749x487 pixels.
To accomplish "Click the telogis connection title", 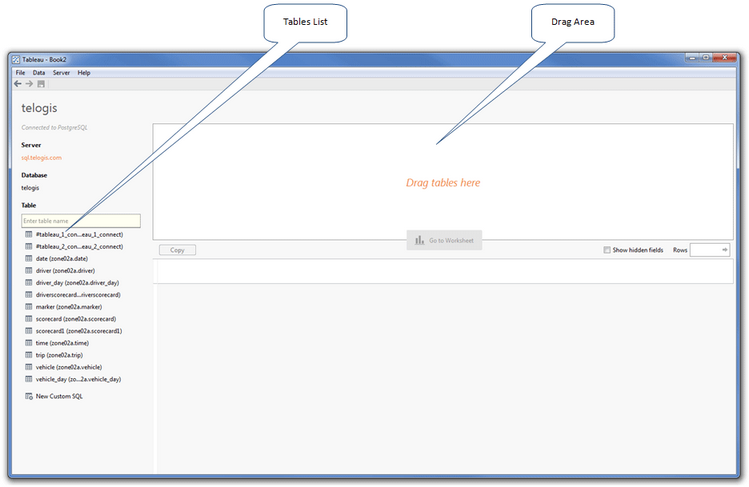I will (x=39, y=108).
